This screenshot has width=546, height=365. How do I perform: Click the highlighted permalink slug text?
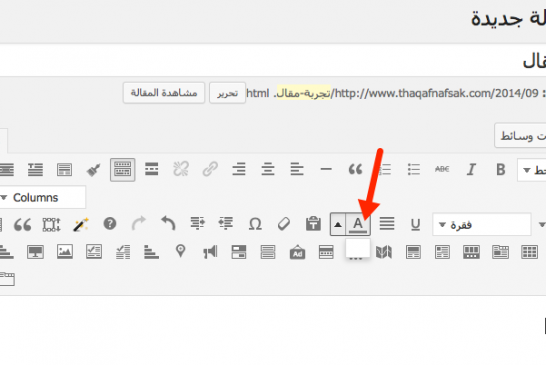[303, 93]
